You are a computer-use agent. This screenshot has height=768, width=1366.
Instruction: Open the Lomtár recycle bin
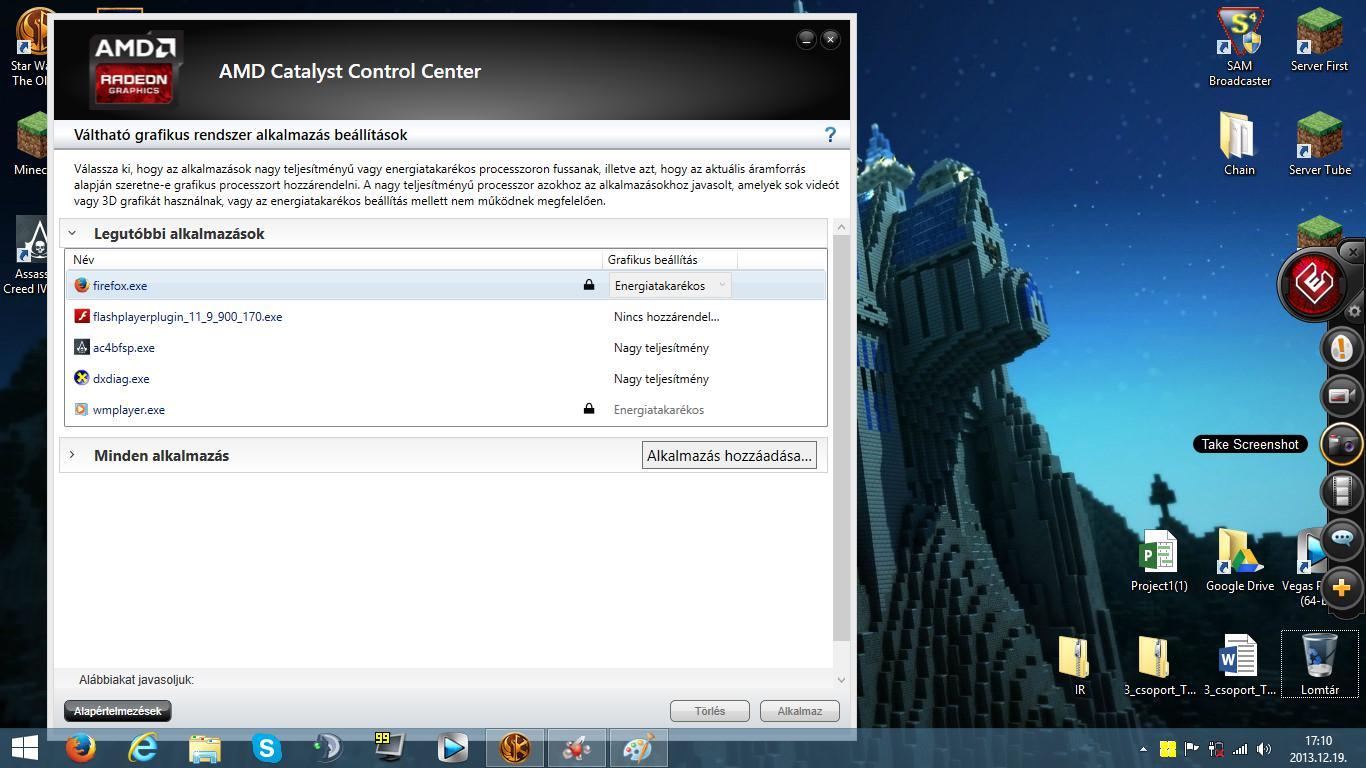point(1320,664)
